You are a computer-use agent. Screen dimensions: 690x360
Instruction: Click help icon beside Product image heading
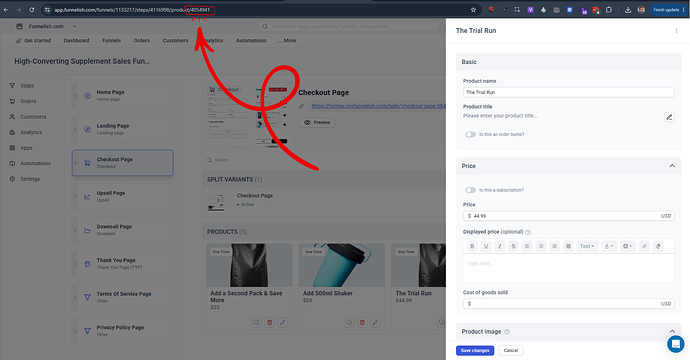pos(507,332)
